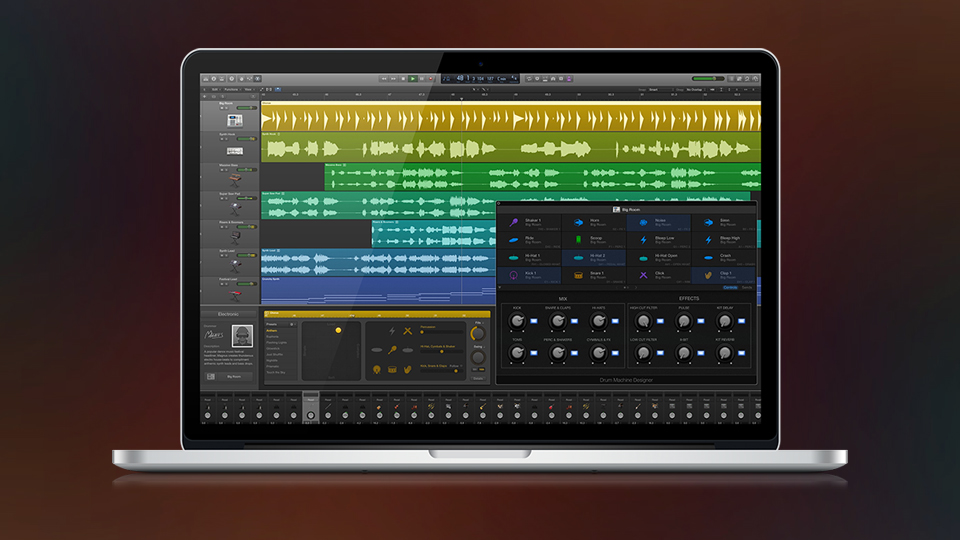Select the Snare 1 pad
The width and height of the screenshot is (960, 540).
click(594, 276)
